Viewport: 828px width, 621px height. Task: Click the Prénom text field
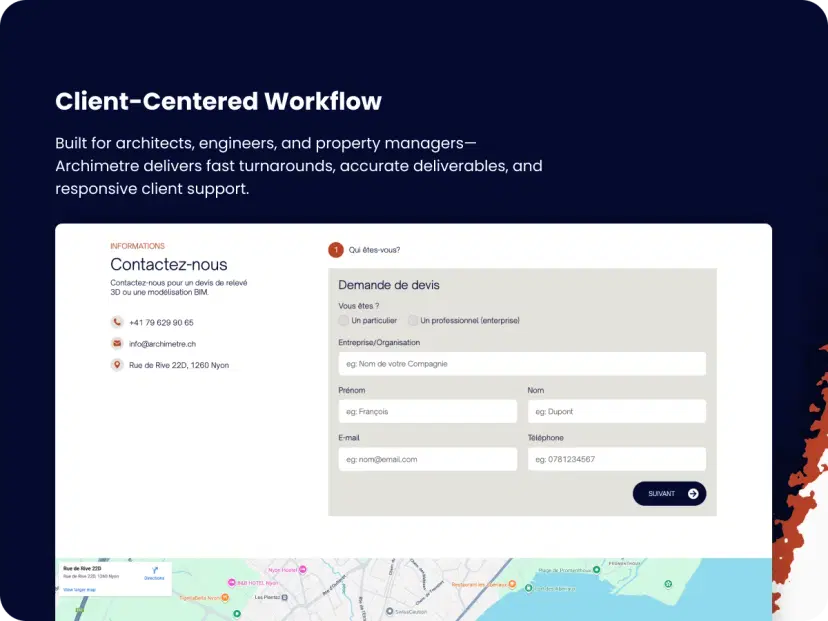427,411
